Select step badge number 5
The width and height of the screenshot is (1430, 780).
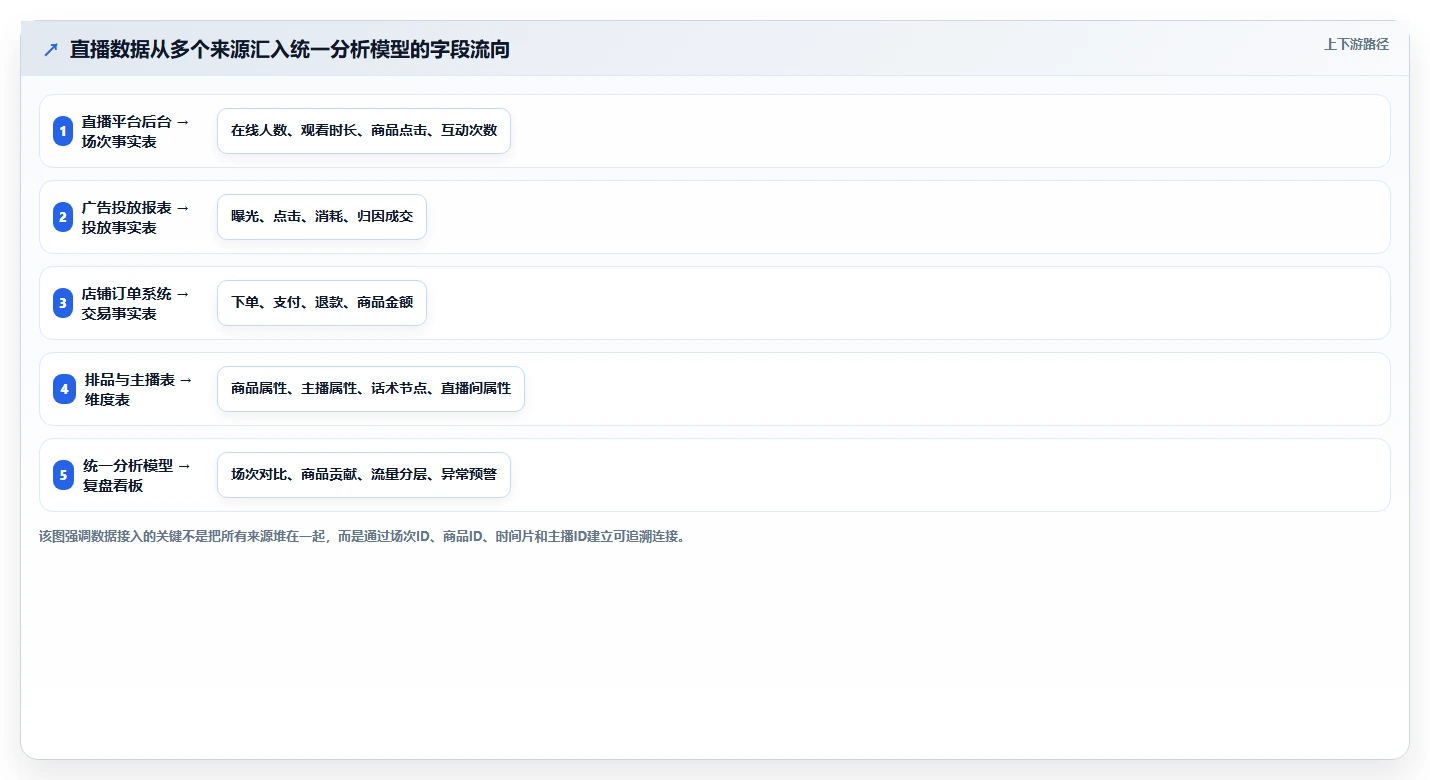[64, 475]
